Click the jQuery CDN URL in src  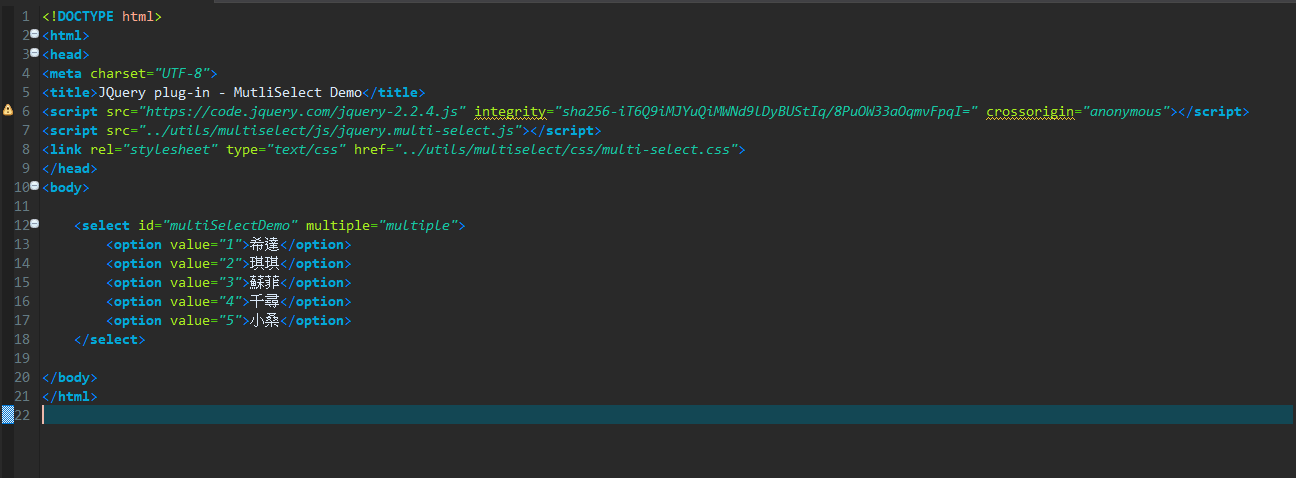[x=303, y=111]
